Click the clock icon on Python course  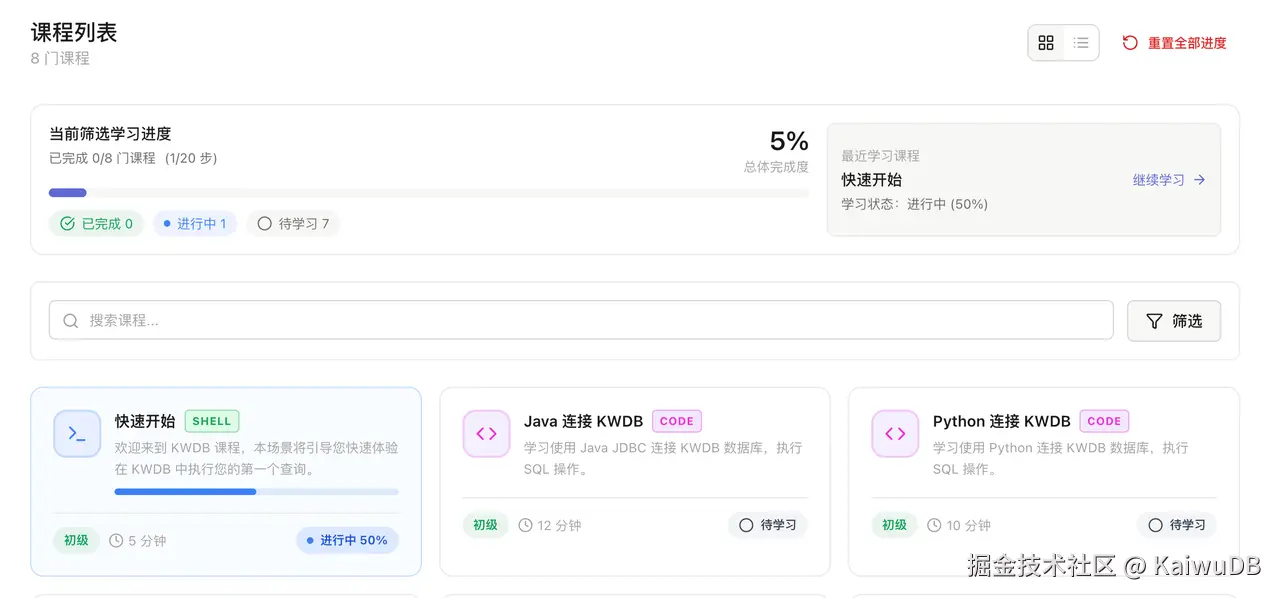pos(934,525)
